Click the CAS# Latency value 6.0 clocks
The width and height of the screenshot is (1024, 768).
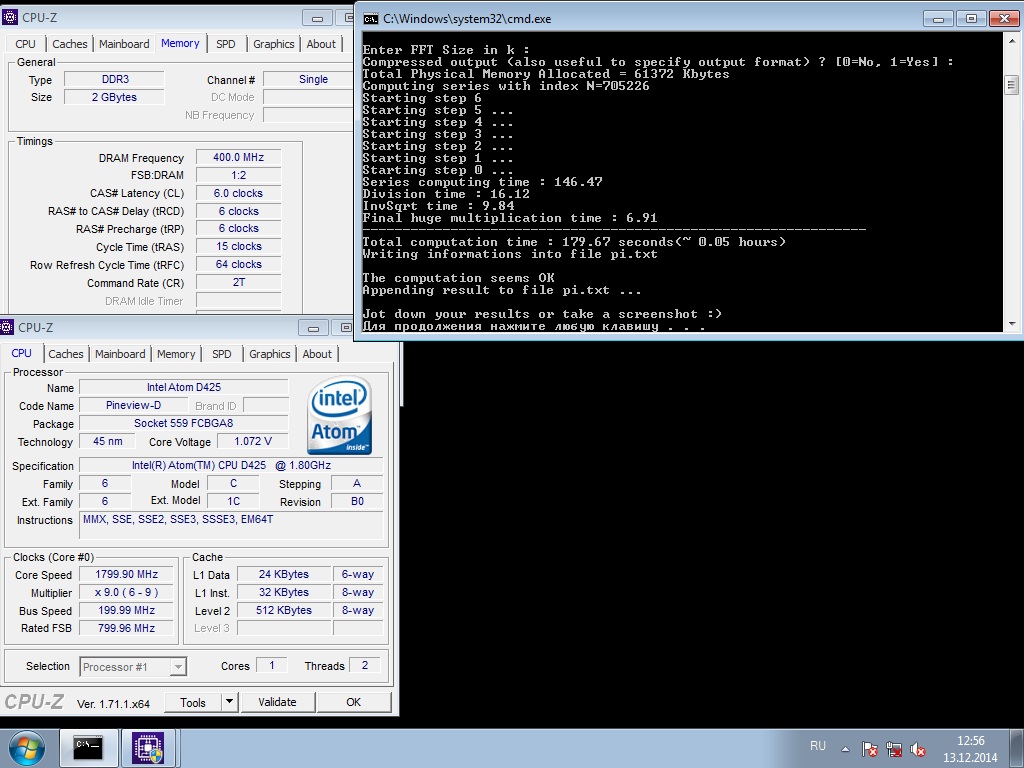tap(238, 193)
